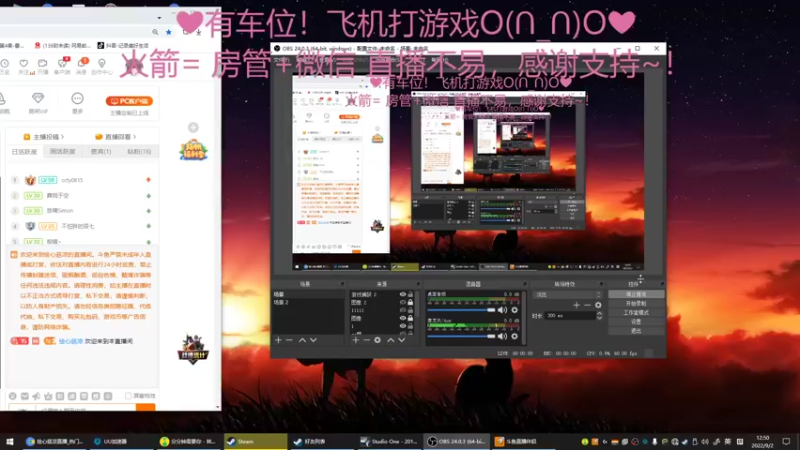Open the browser downloads icon
Screen dimensions: 800x450
(x=198, y=32)
